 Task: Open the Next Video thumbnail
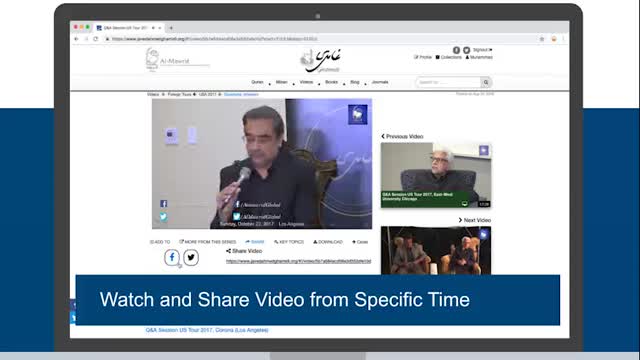(x=436, y=251)
